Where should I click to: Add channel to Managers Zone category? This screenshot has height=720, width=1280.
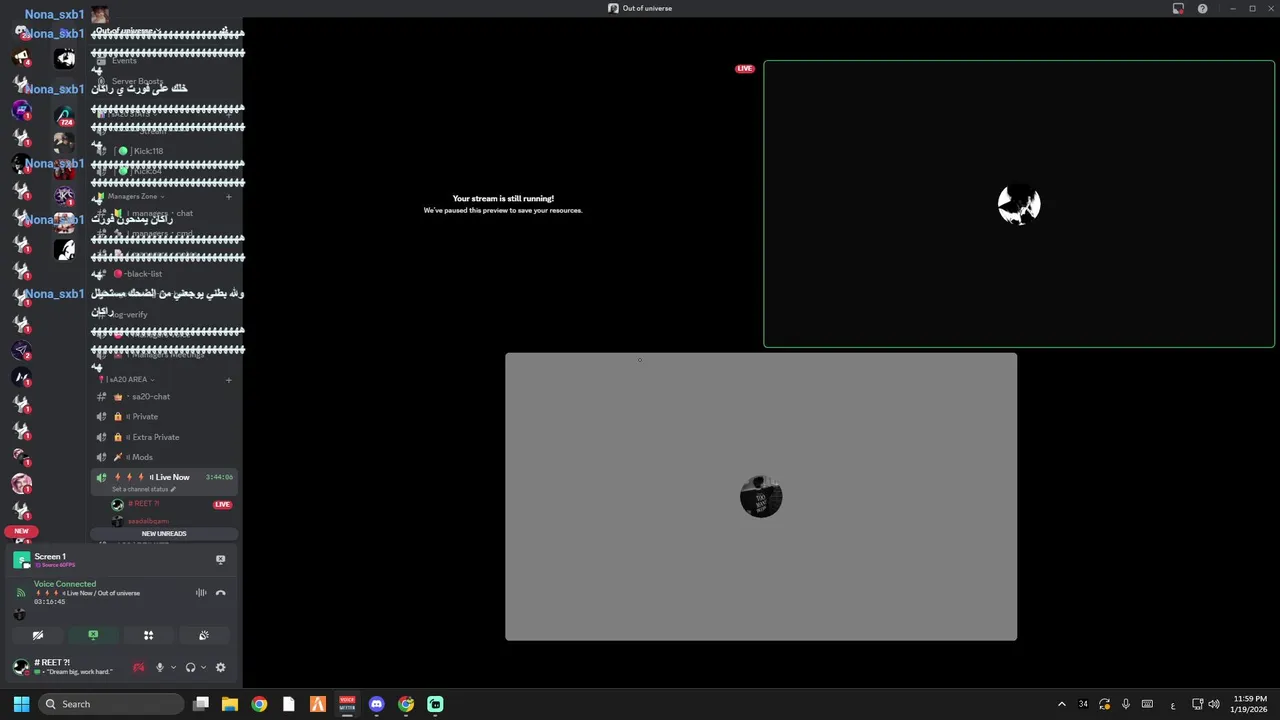coord(229,197)
